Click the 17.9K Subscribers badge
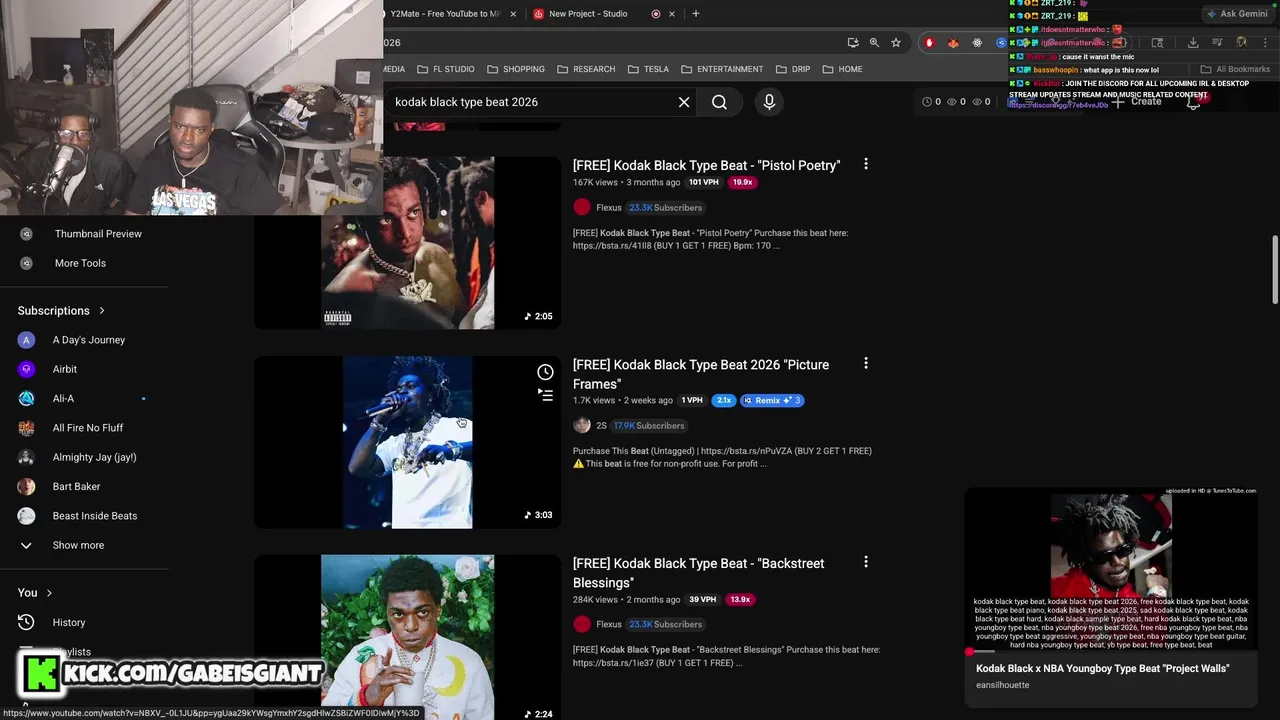 point(649,425)
